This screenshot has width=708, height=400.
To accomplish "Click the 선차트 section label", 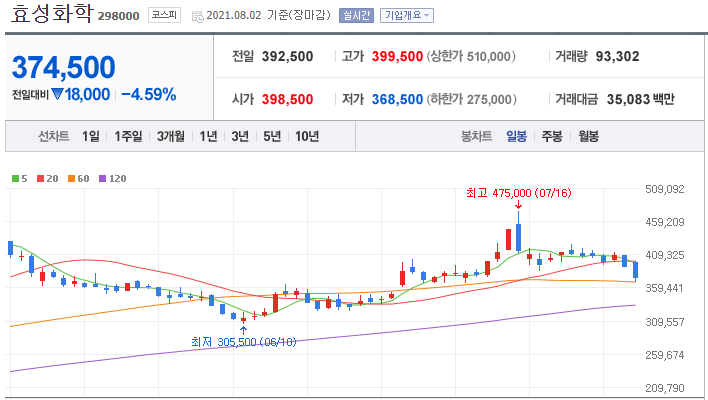I will click(x=54, y=136).
